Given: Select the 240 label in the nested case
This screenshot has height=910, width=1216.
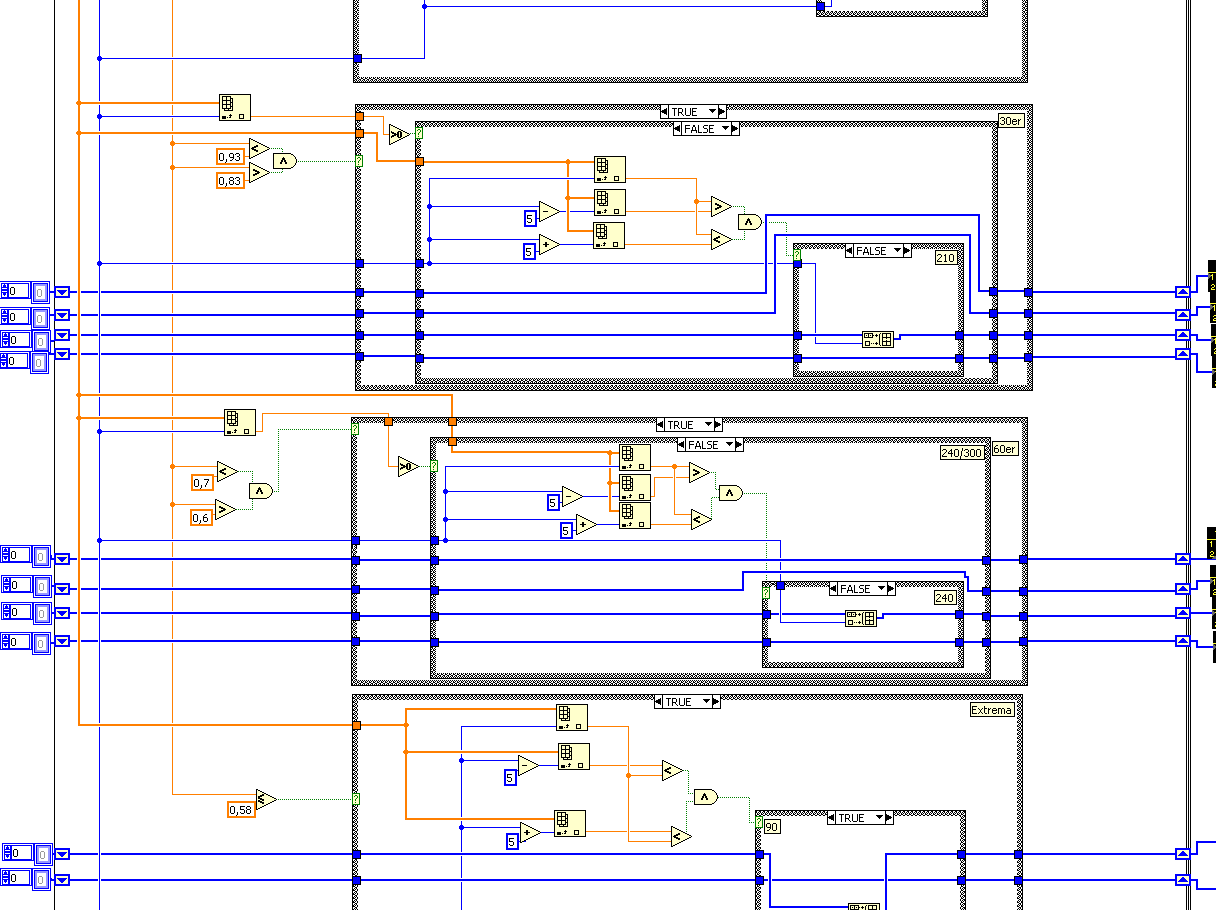Looking at the screenshot, I should click(945, 598).
